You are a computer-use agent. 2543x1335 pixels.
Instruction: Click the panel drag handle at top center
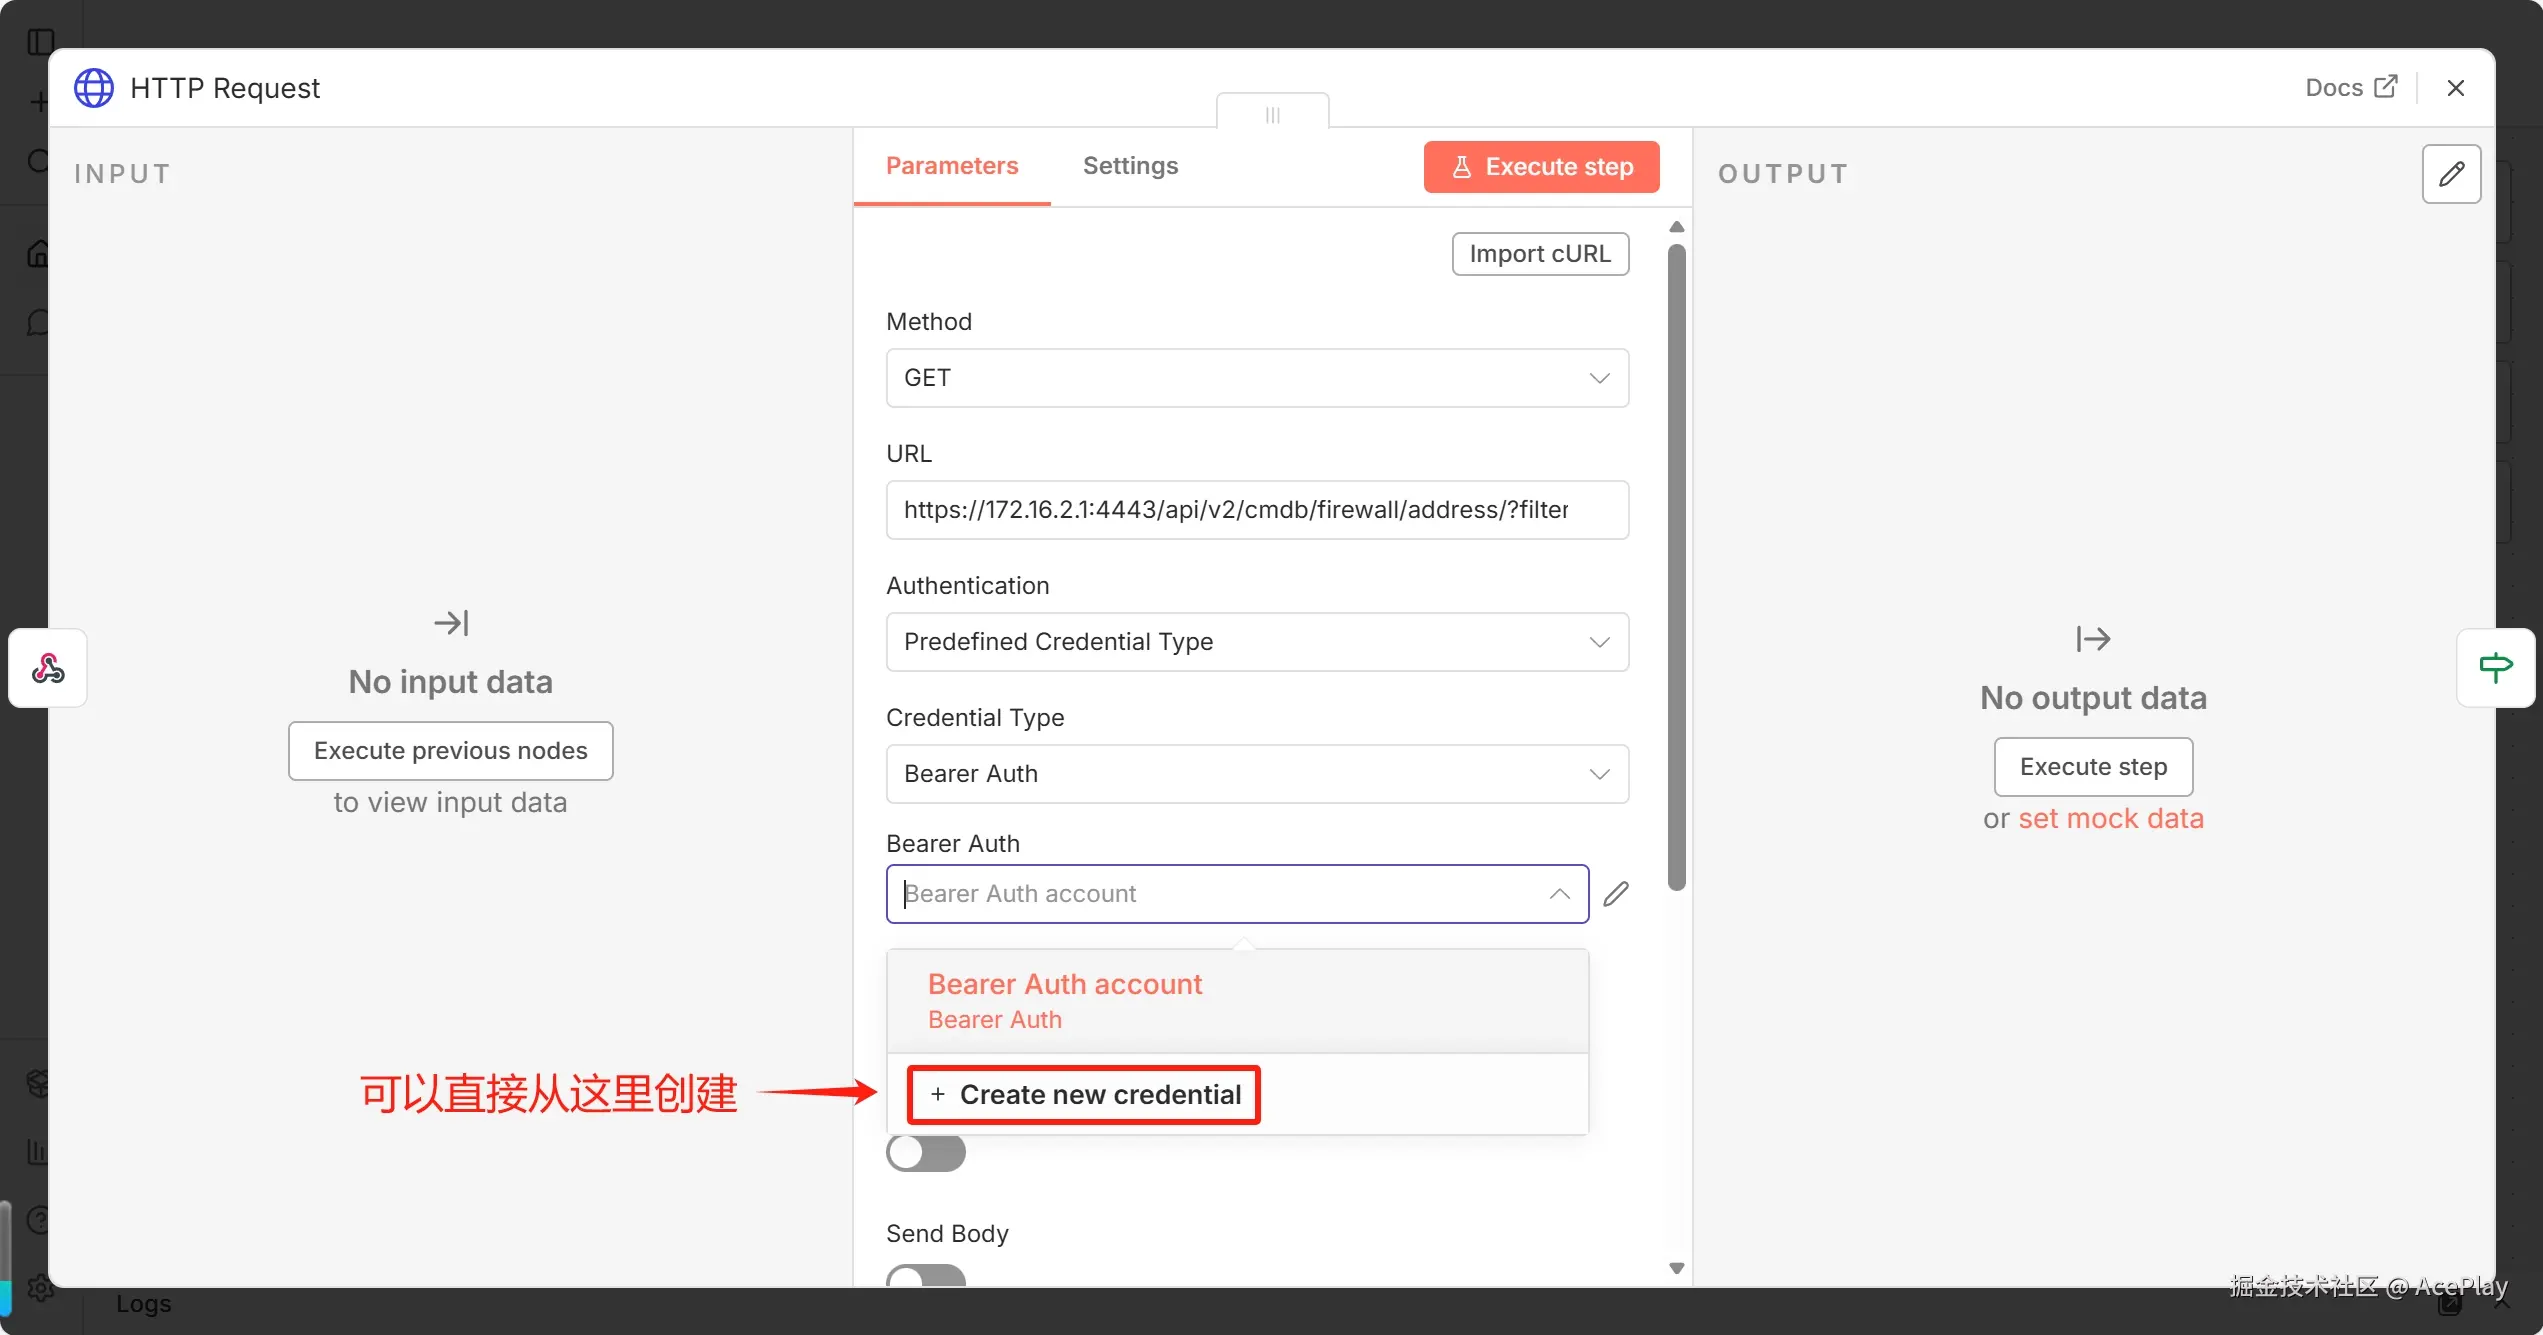coord(1272,114)
